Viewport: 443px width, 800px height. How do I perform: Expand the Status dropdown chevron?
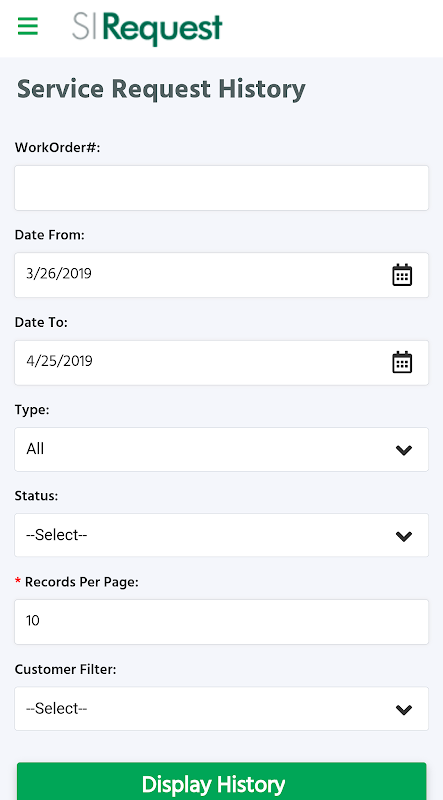[x=404, y=536]
